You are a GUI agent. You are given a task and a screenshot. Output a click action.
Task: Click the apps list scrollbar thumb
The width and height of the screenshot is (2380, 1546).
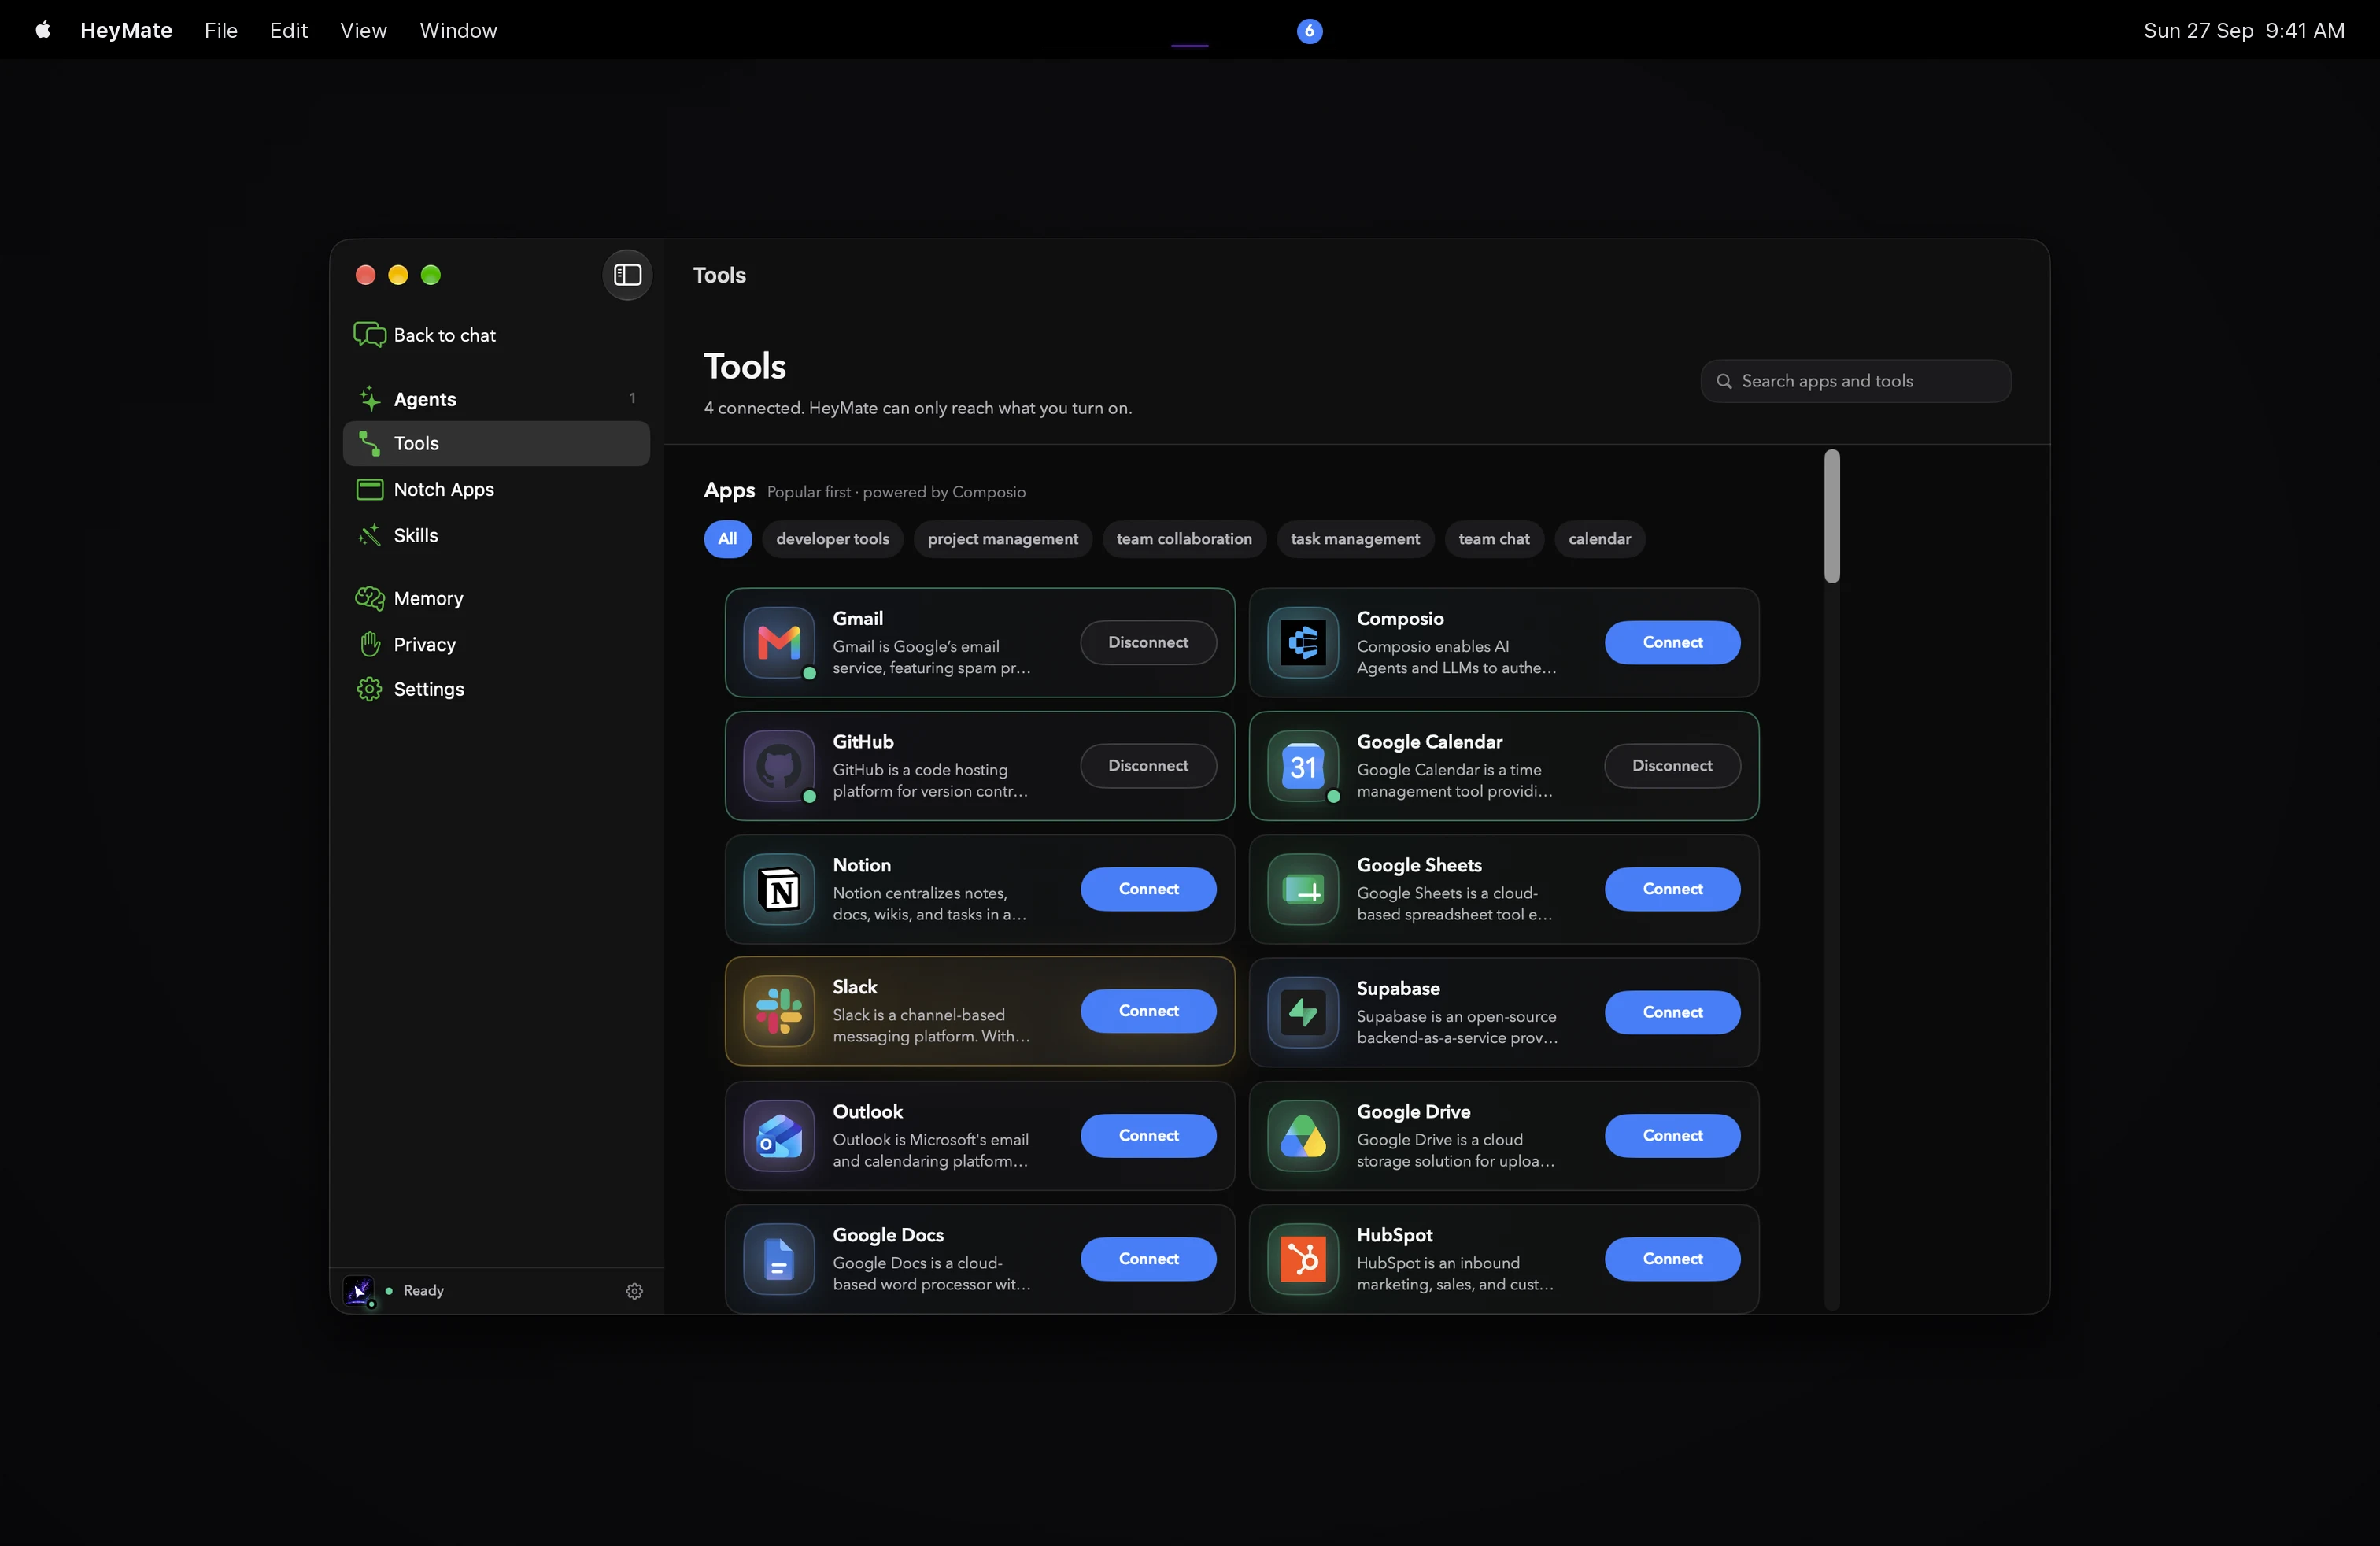[1832, 516]
